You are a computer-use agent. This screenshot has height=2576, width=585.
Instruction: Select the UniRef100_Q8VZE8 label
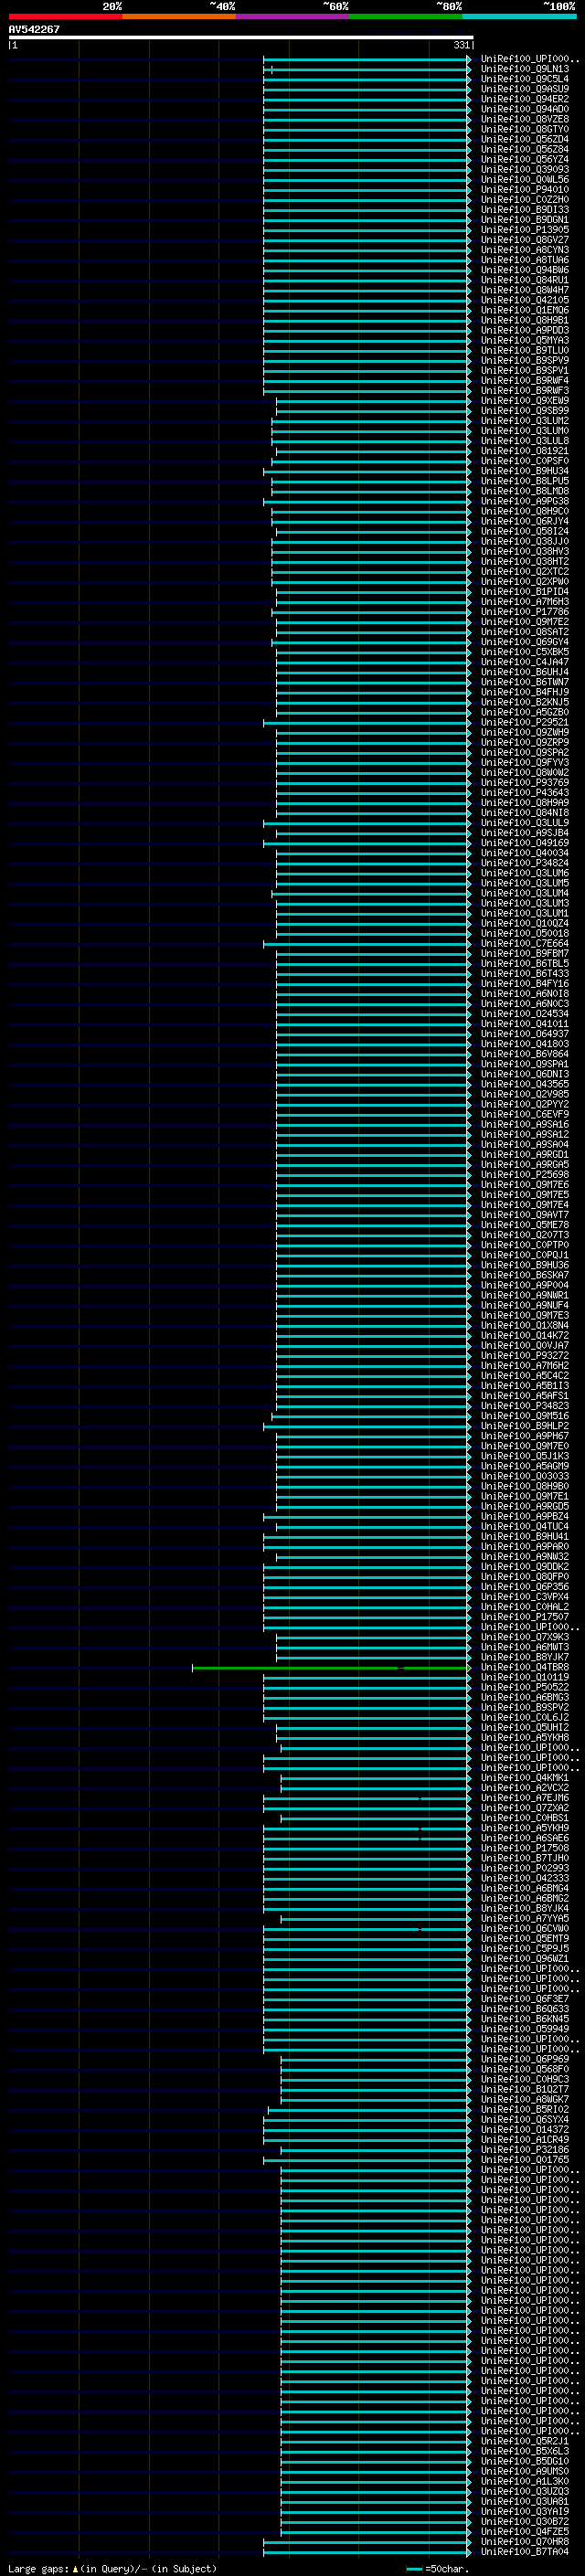[525, 119]
